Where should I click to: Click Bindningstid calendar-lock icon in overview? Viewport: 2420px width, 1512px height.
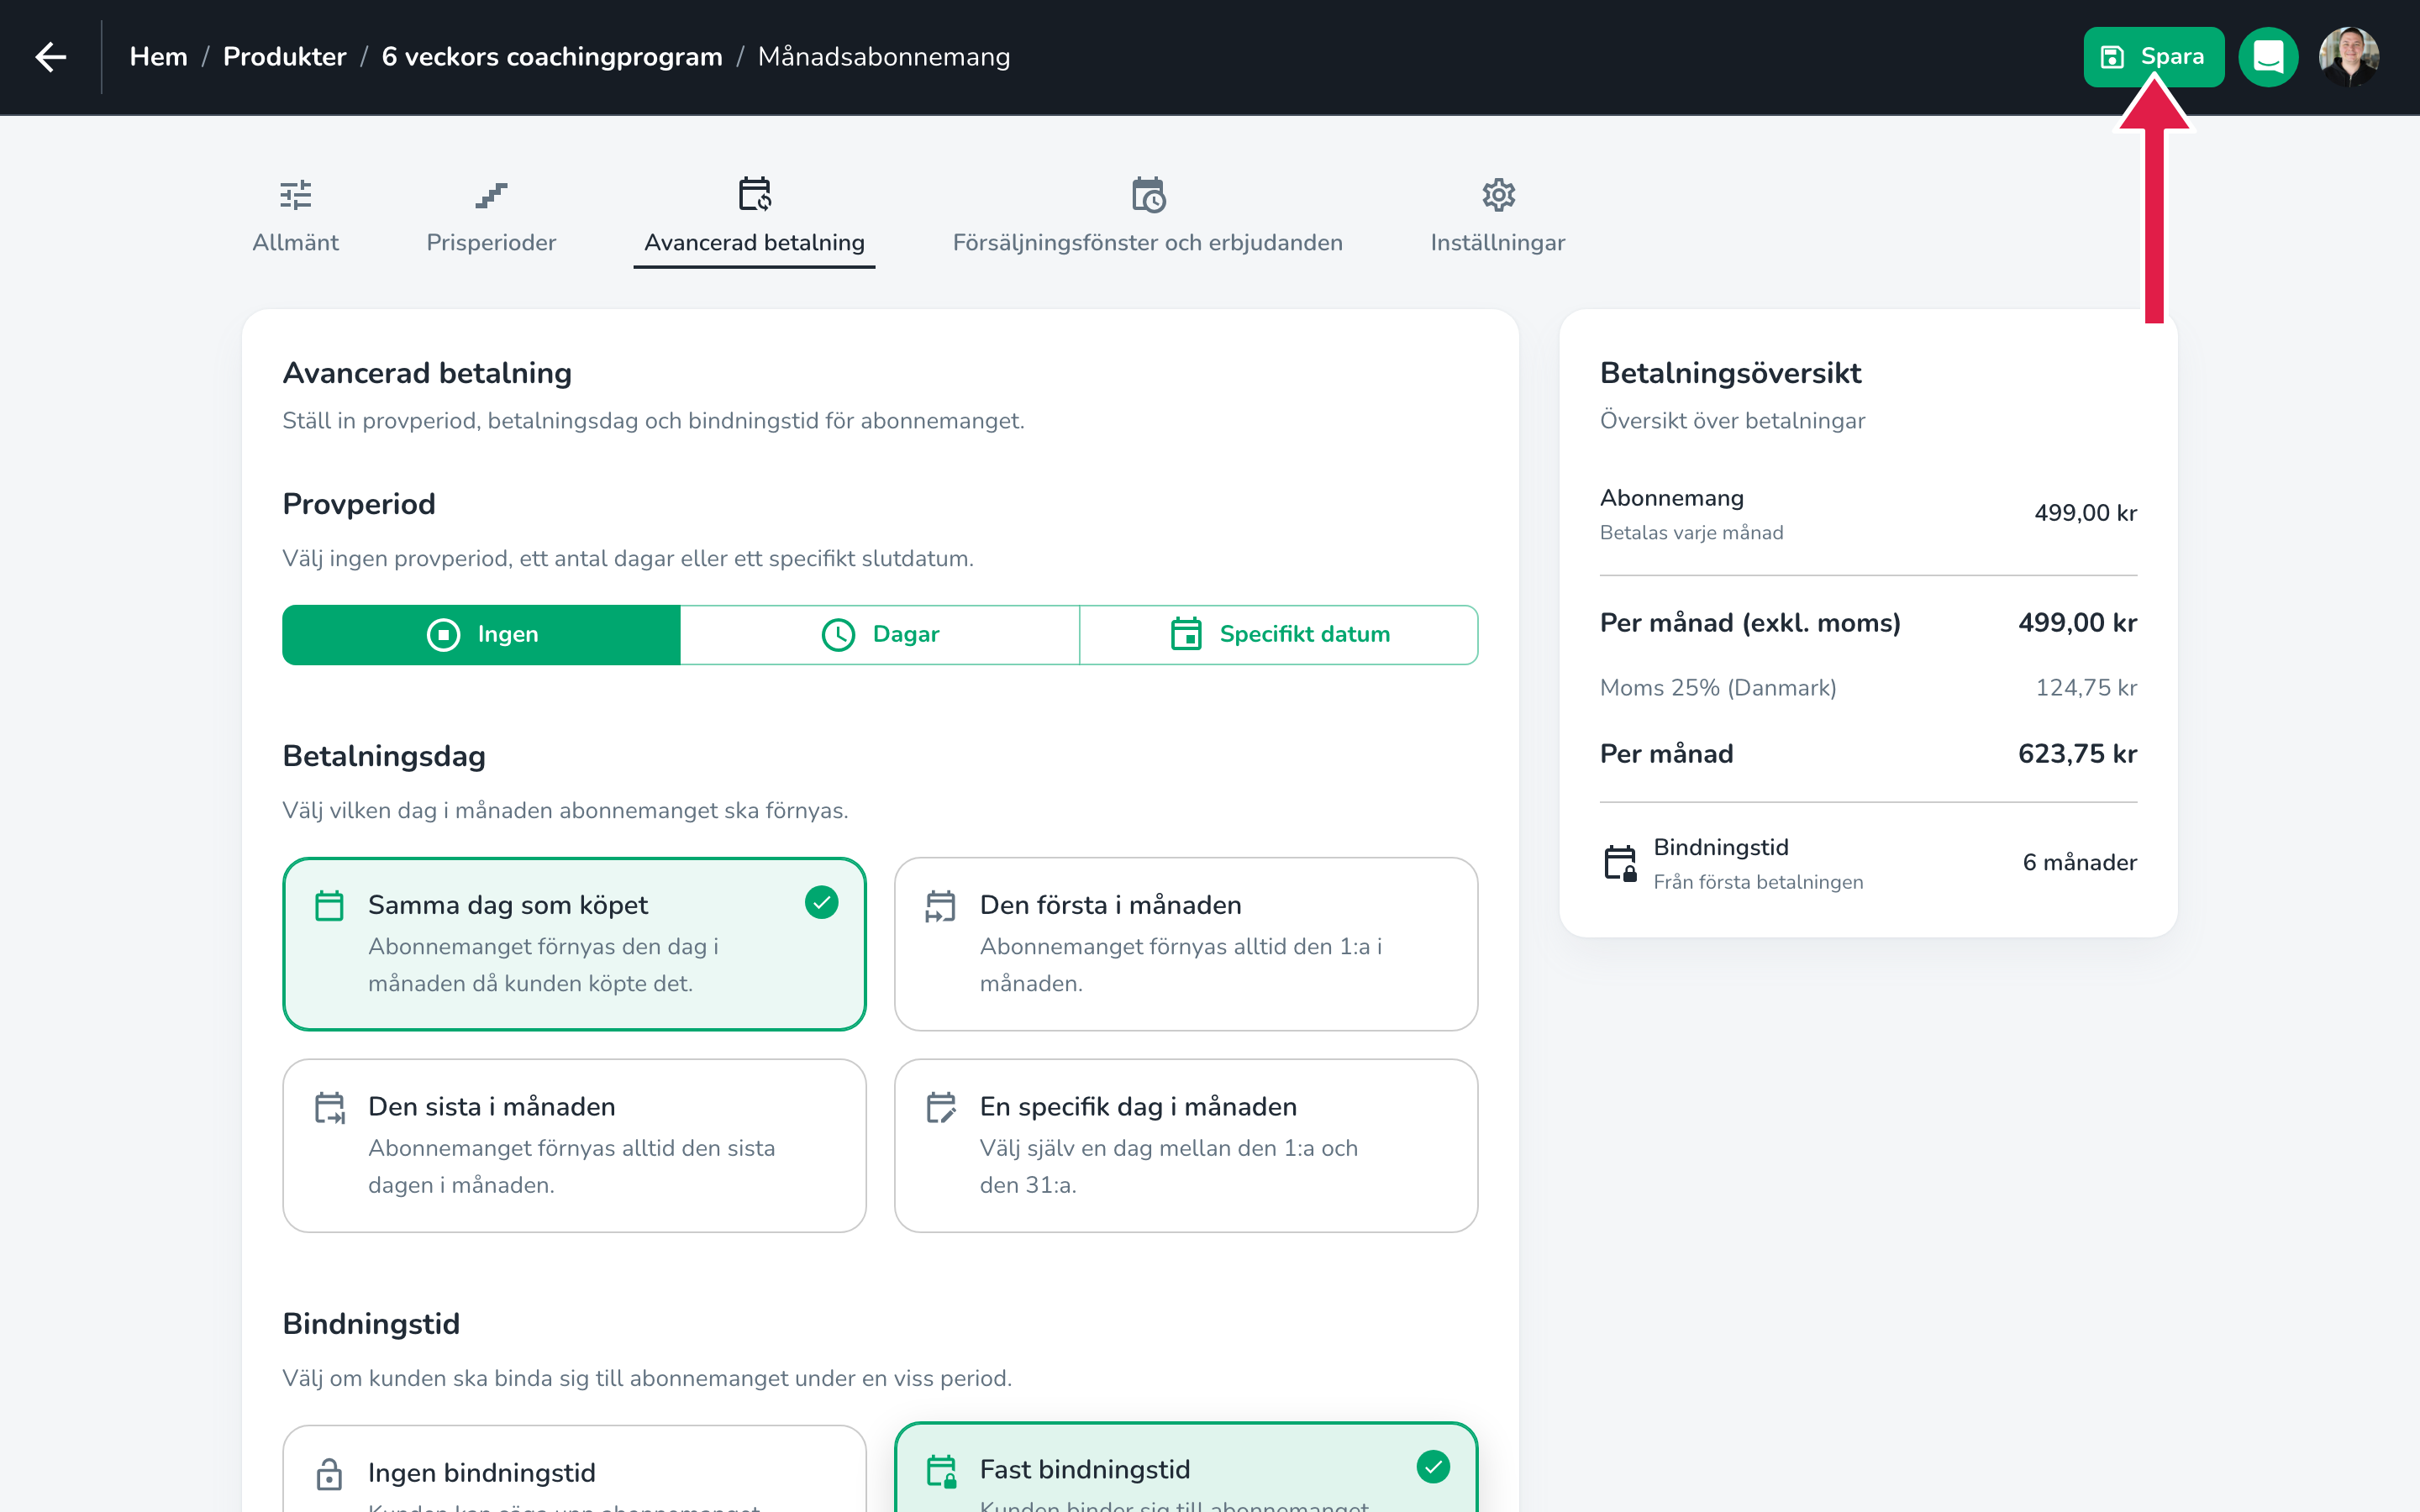pos(1620,863)
